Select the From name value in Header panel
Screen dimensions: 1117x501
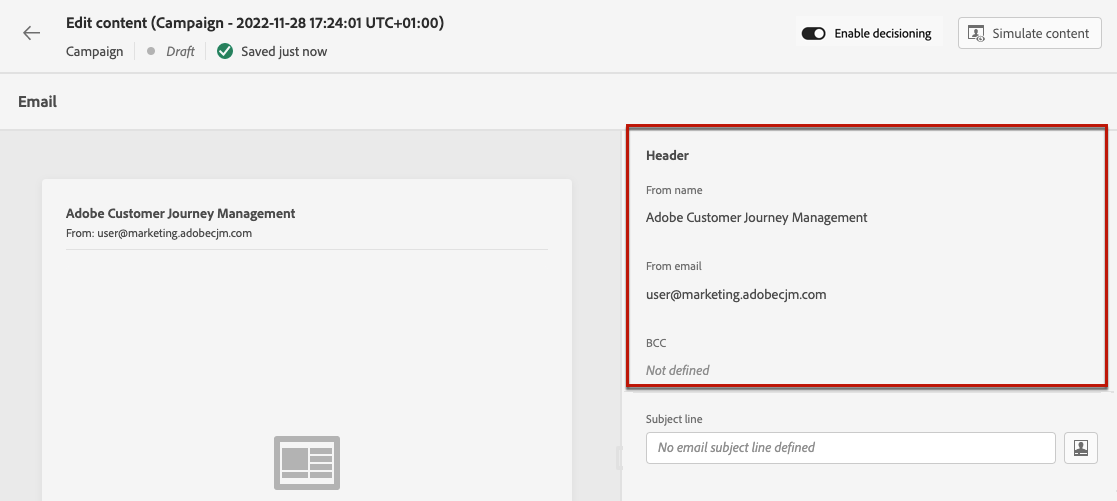(757, 217)
